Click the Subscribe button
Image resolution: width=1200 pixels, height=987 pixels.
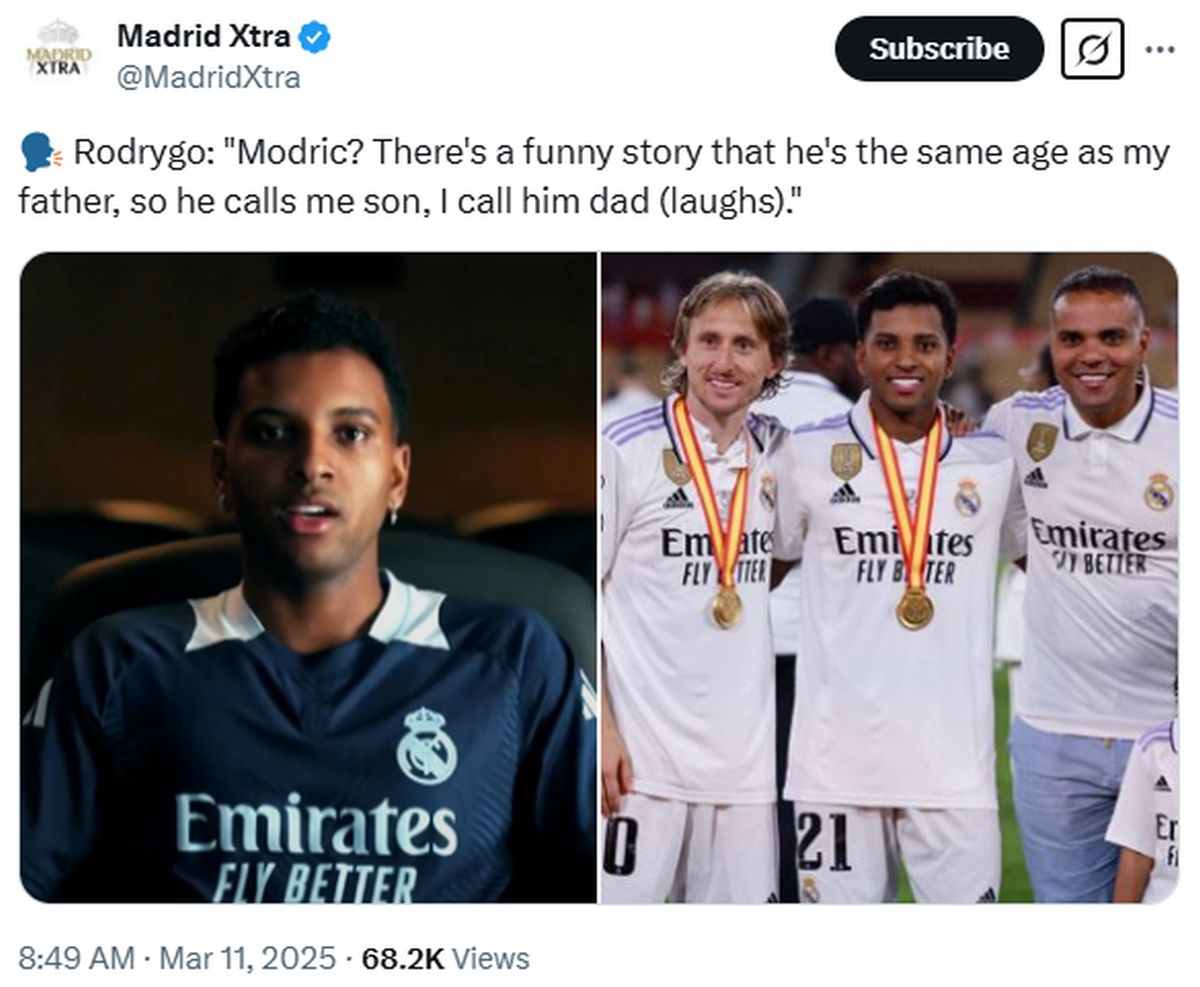click(x=939, y=49)
